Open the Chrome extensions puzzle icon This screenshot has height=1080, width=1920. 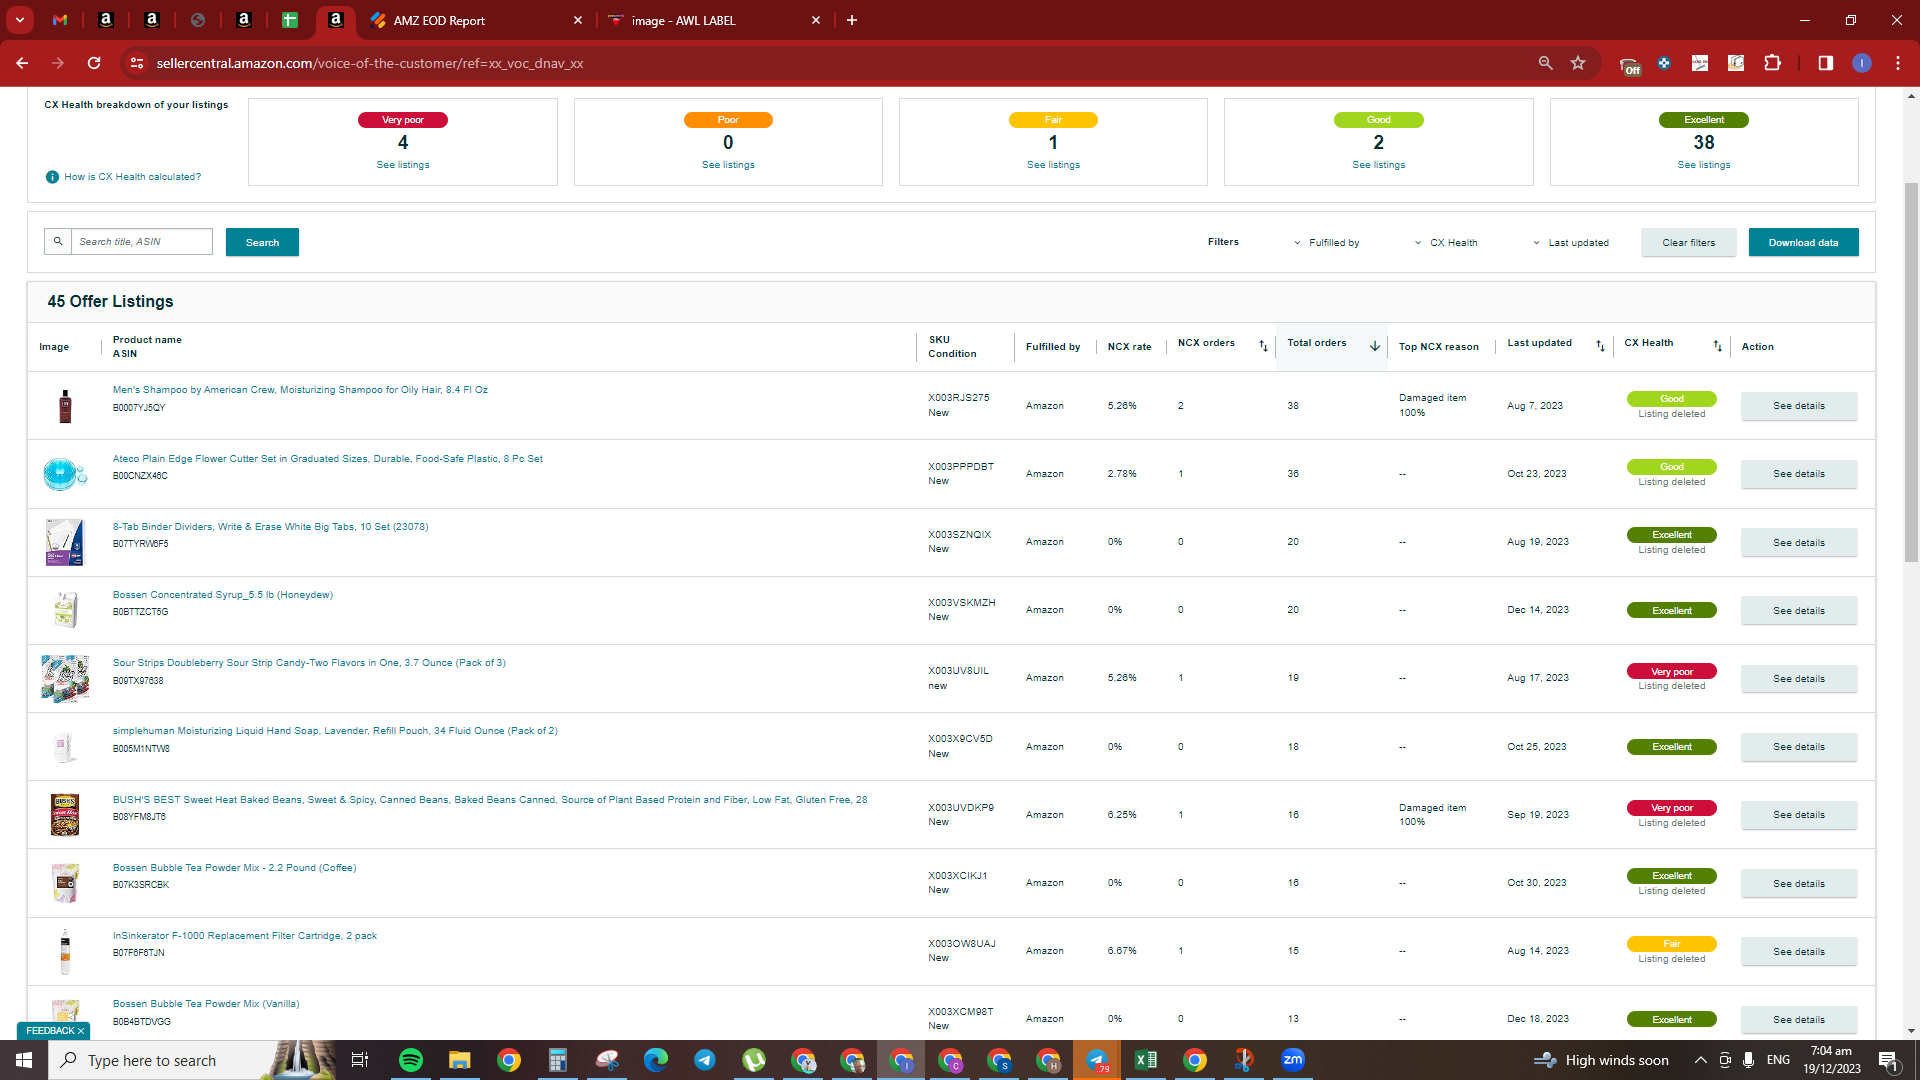click(1772, 63)
